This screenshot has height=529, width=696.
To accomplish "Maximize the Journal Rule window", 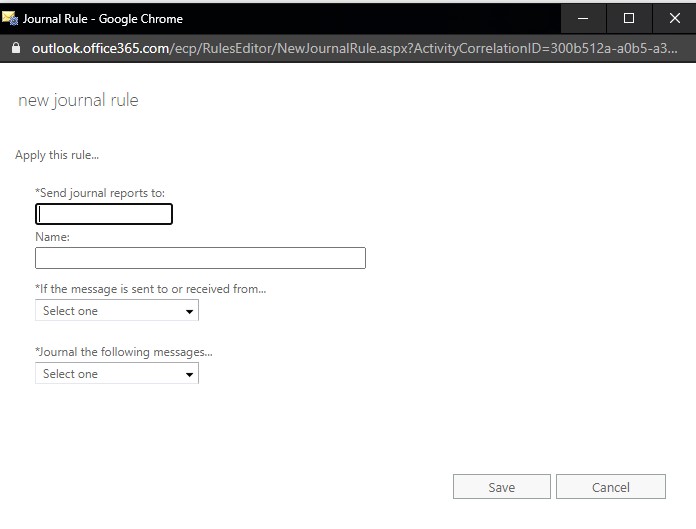I will point(629,18).
